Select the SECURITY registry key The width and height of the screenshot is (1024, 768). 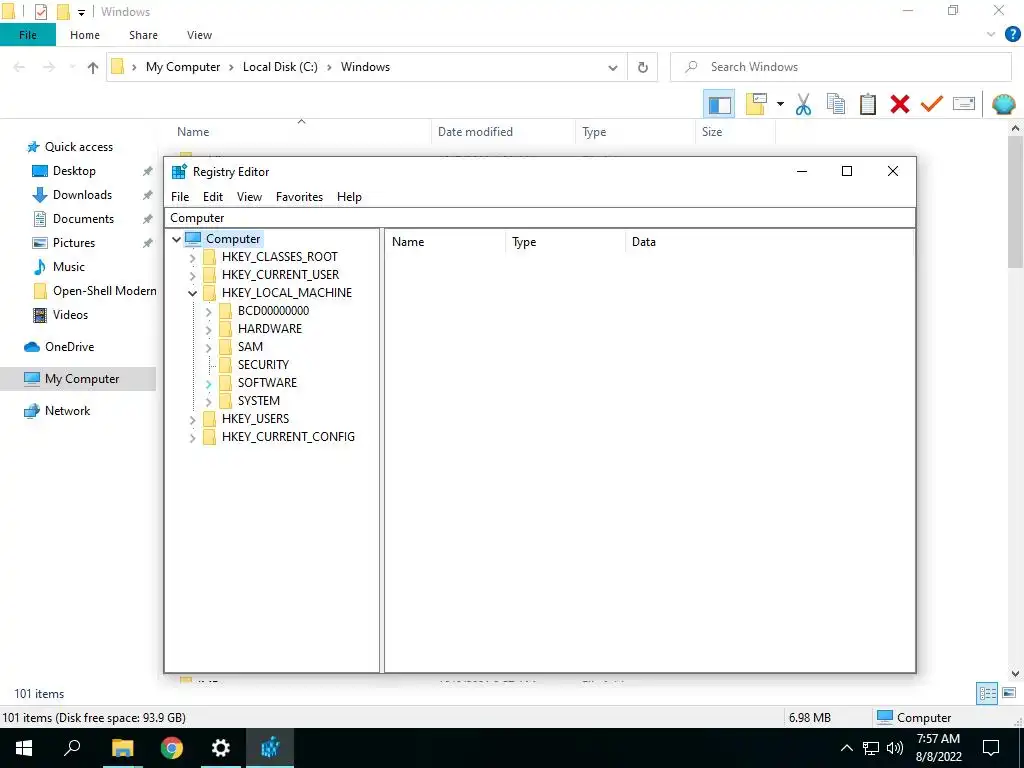pyautogui.click(x=263, y=364)
